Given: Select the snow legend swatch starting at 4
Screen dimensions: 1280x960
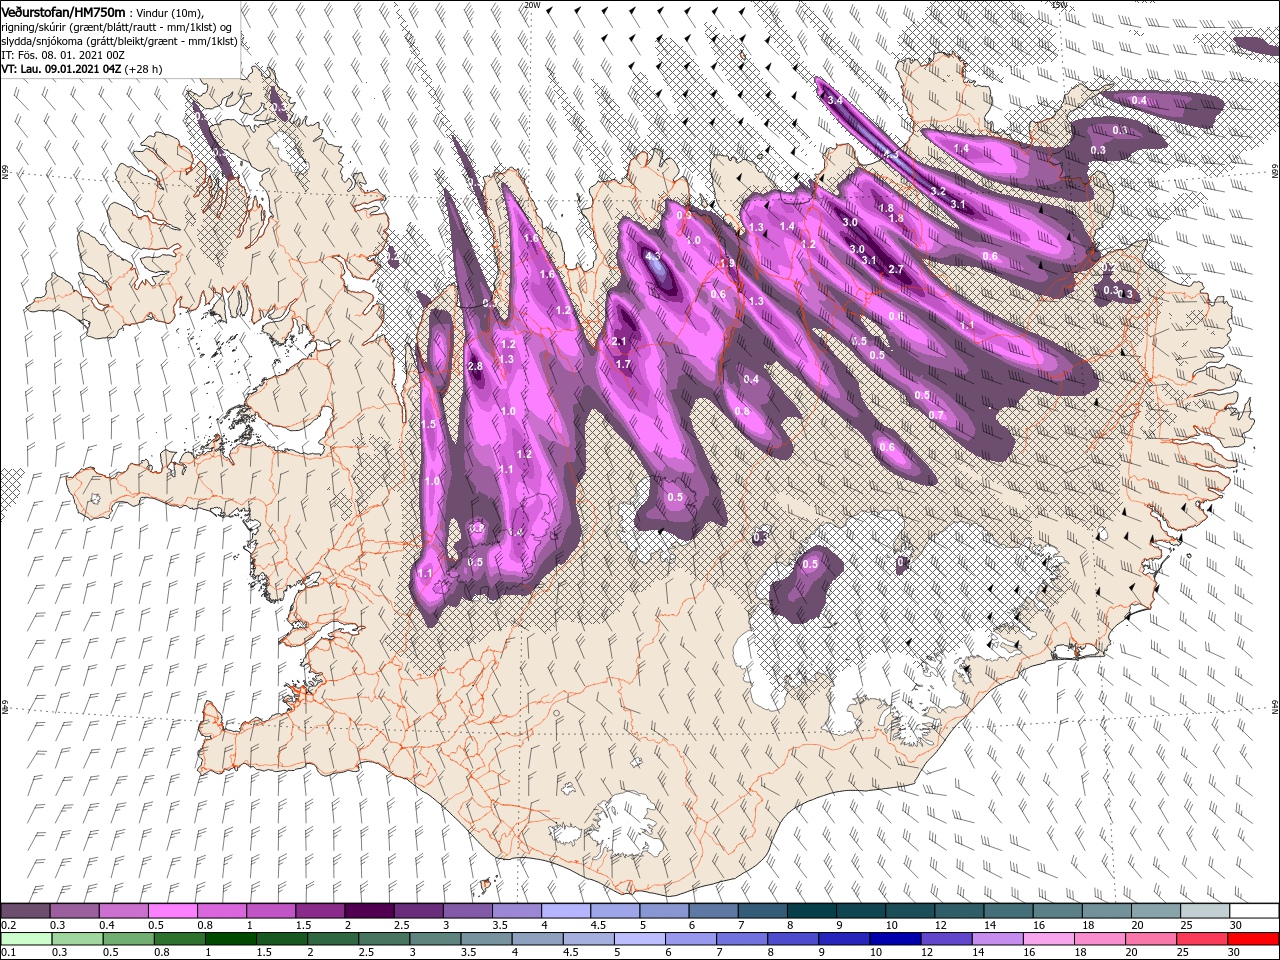Looking at the screenshot, I should coord(565,911).
